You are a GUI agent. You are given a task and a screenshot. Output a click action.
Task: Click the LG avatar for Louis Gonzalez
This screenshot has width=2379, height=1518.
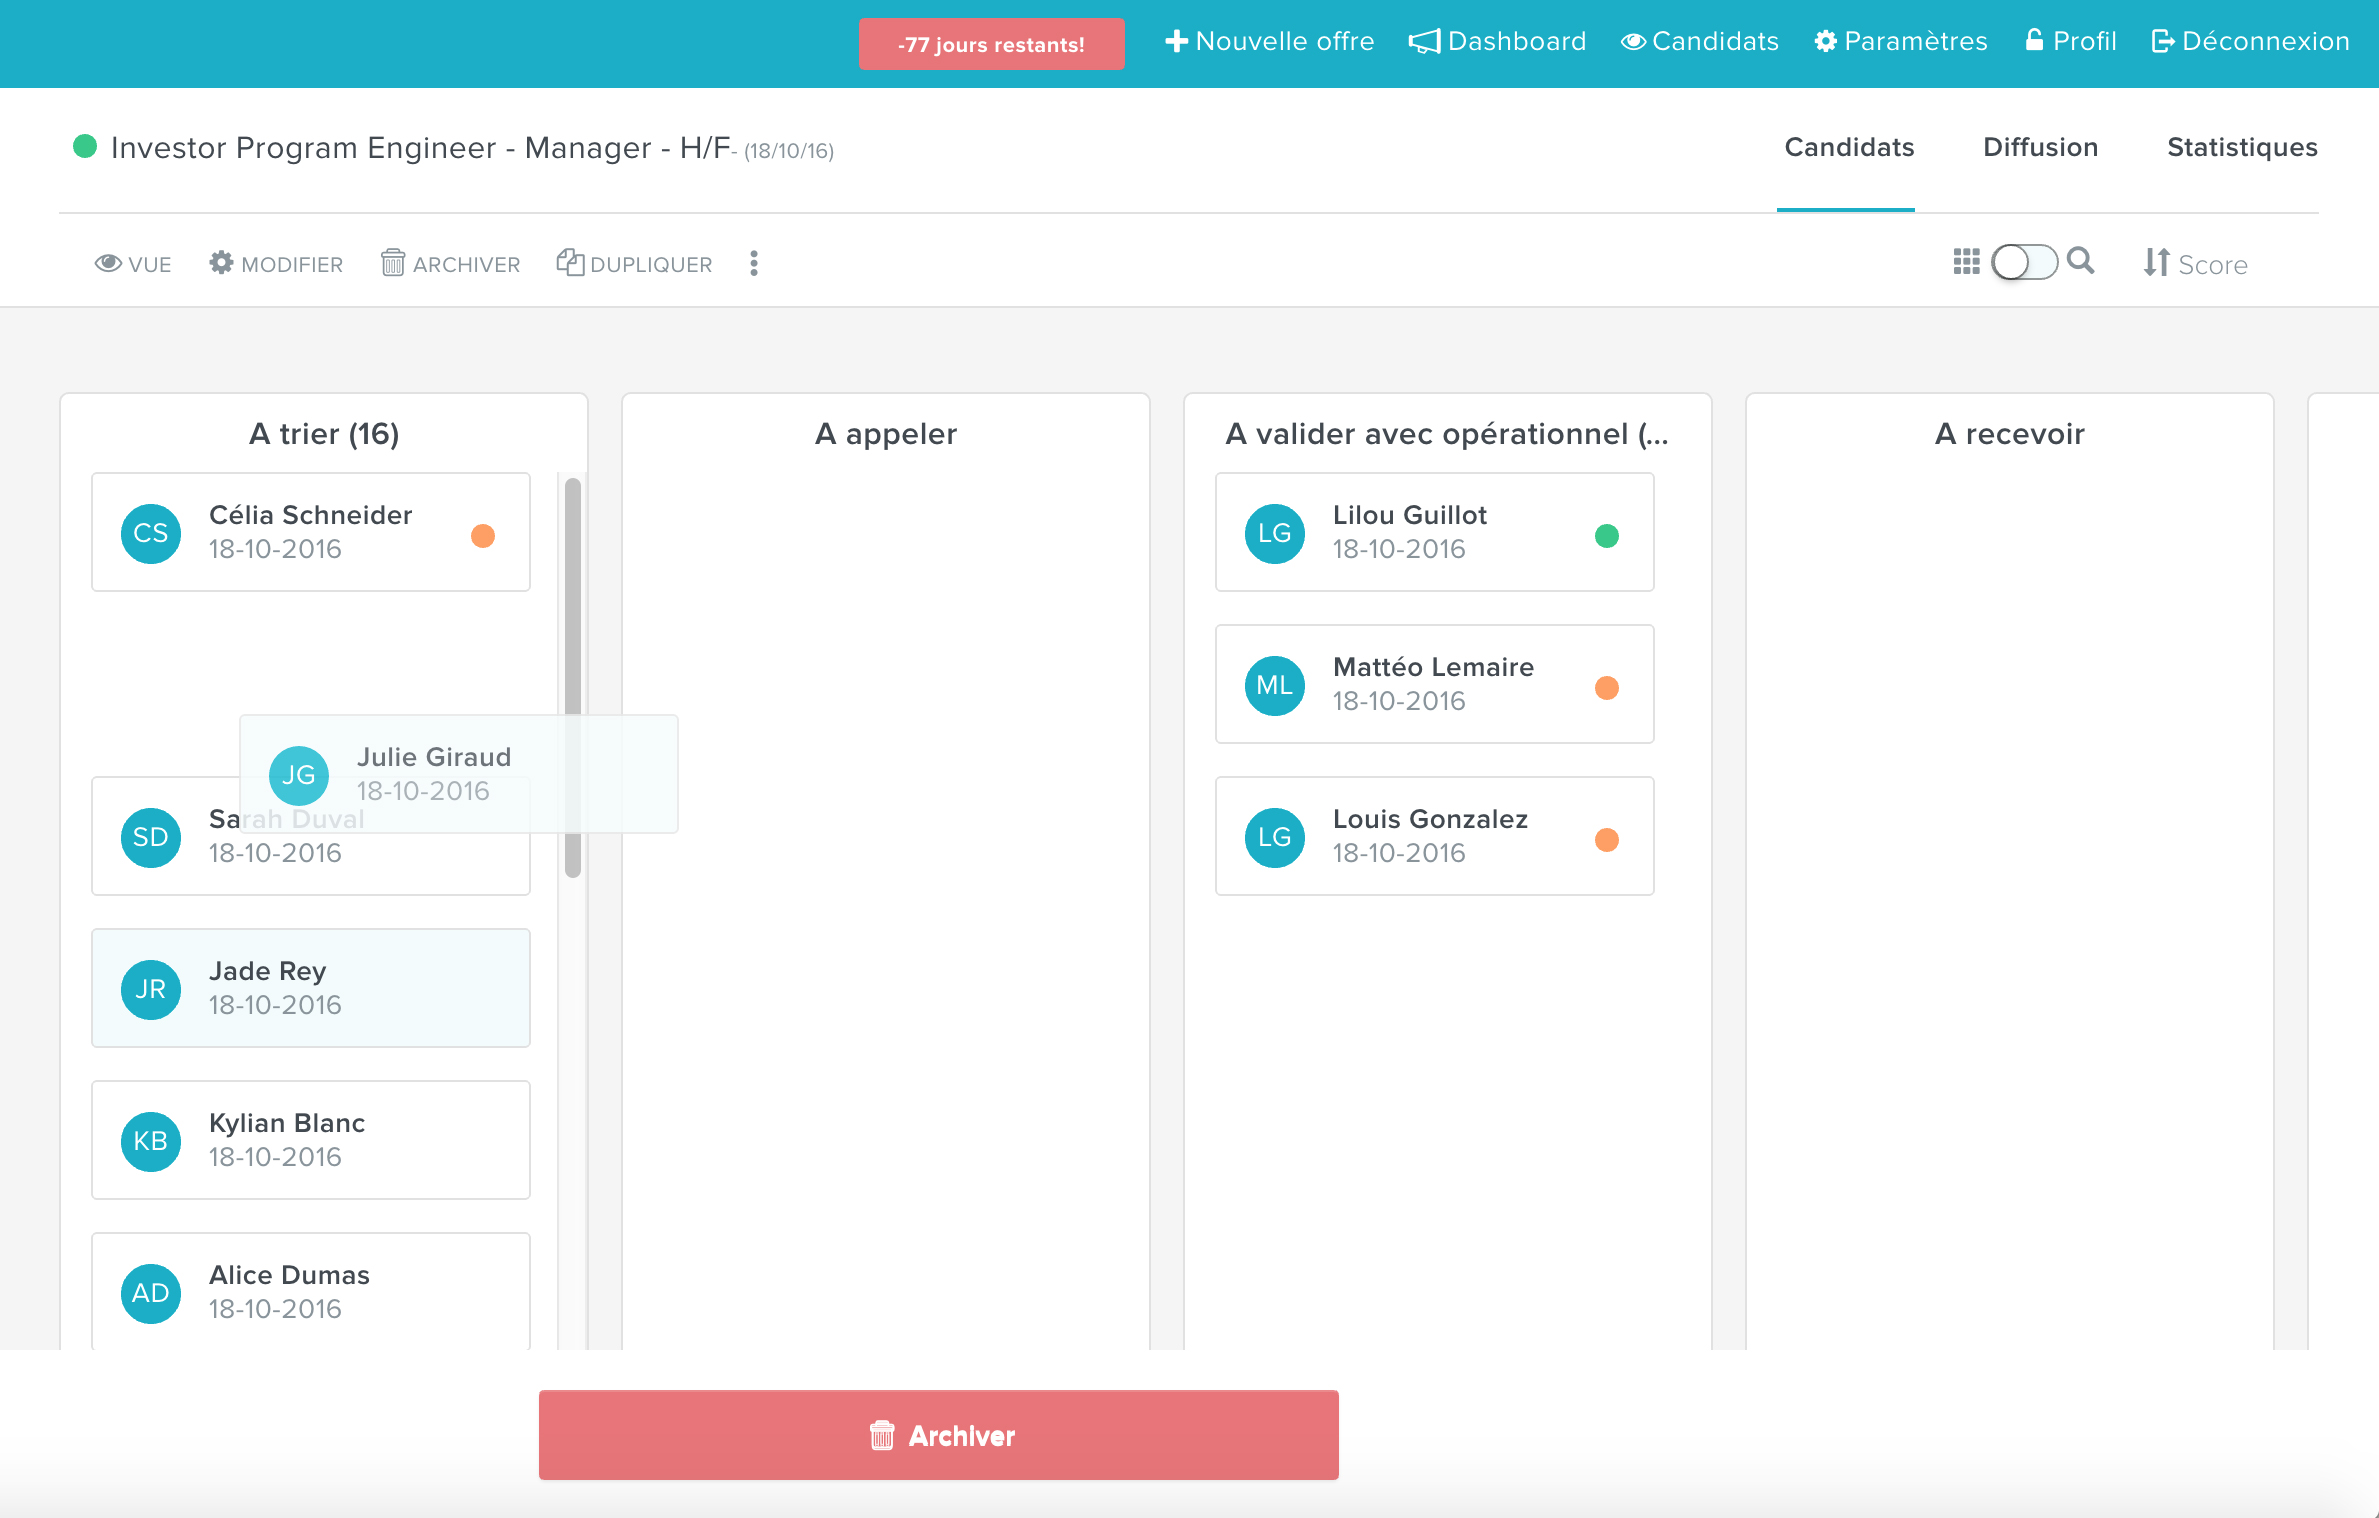(1275, 837)
